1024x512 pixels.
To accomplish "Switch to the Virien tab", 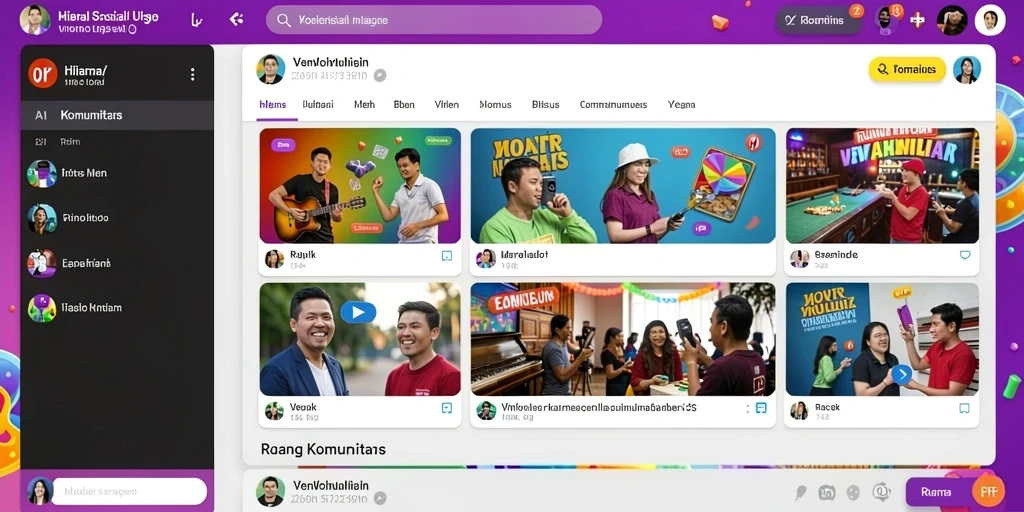I will [x=447, y=104].
